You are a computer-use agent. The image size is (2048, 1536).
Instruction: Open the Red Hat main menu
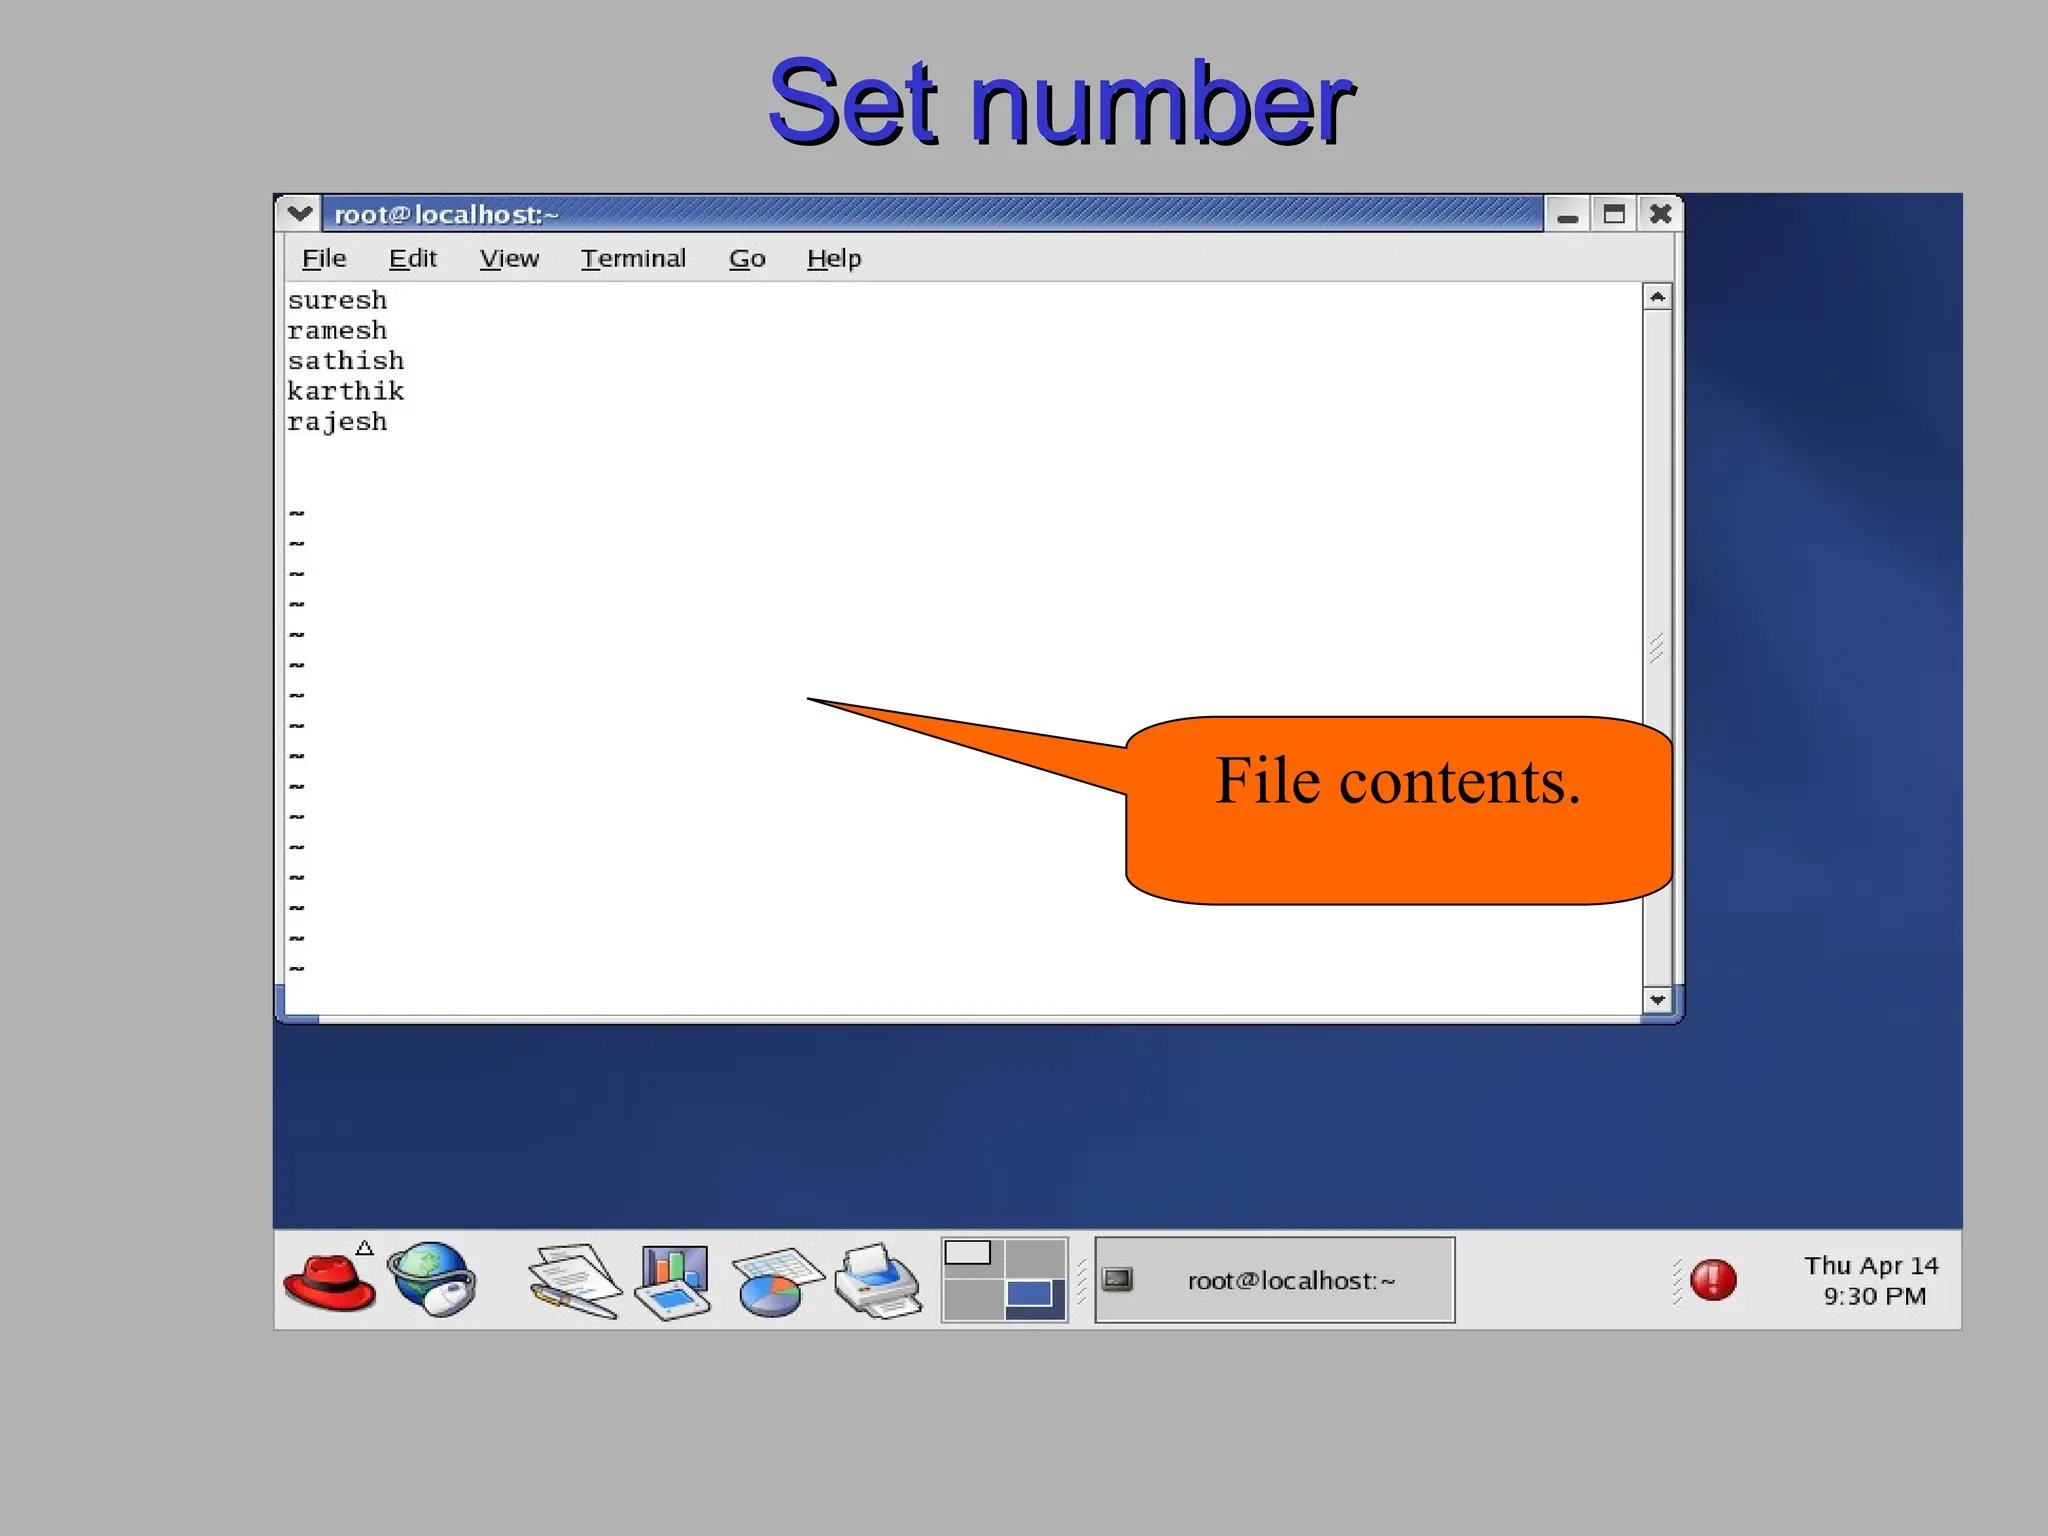(x=329, y=1280)
